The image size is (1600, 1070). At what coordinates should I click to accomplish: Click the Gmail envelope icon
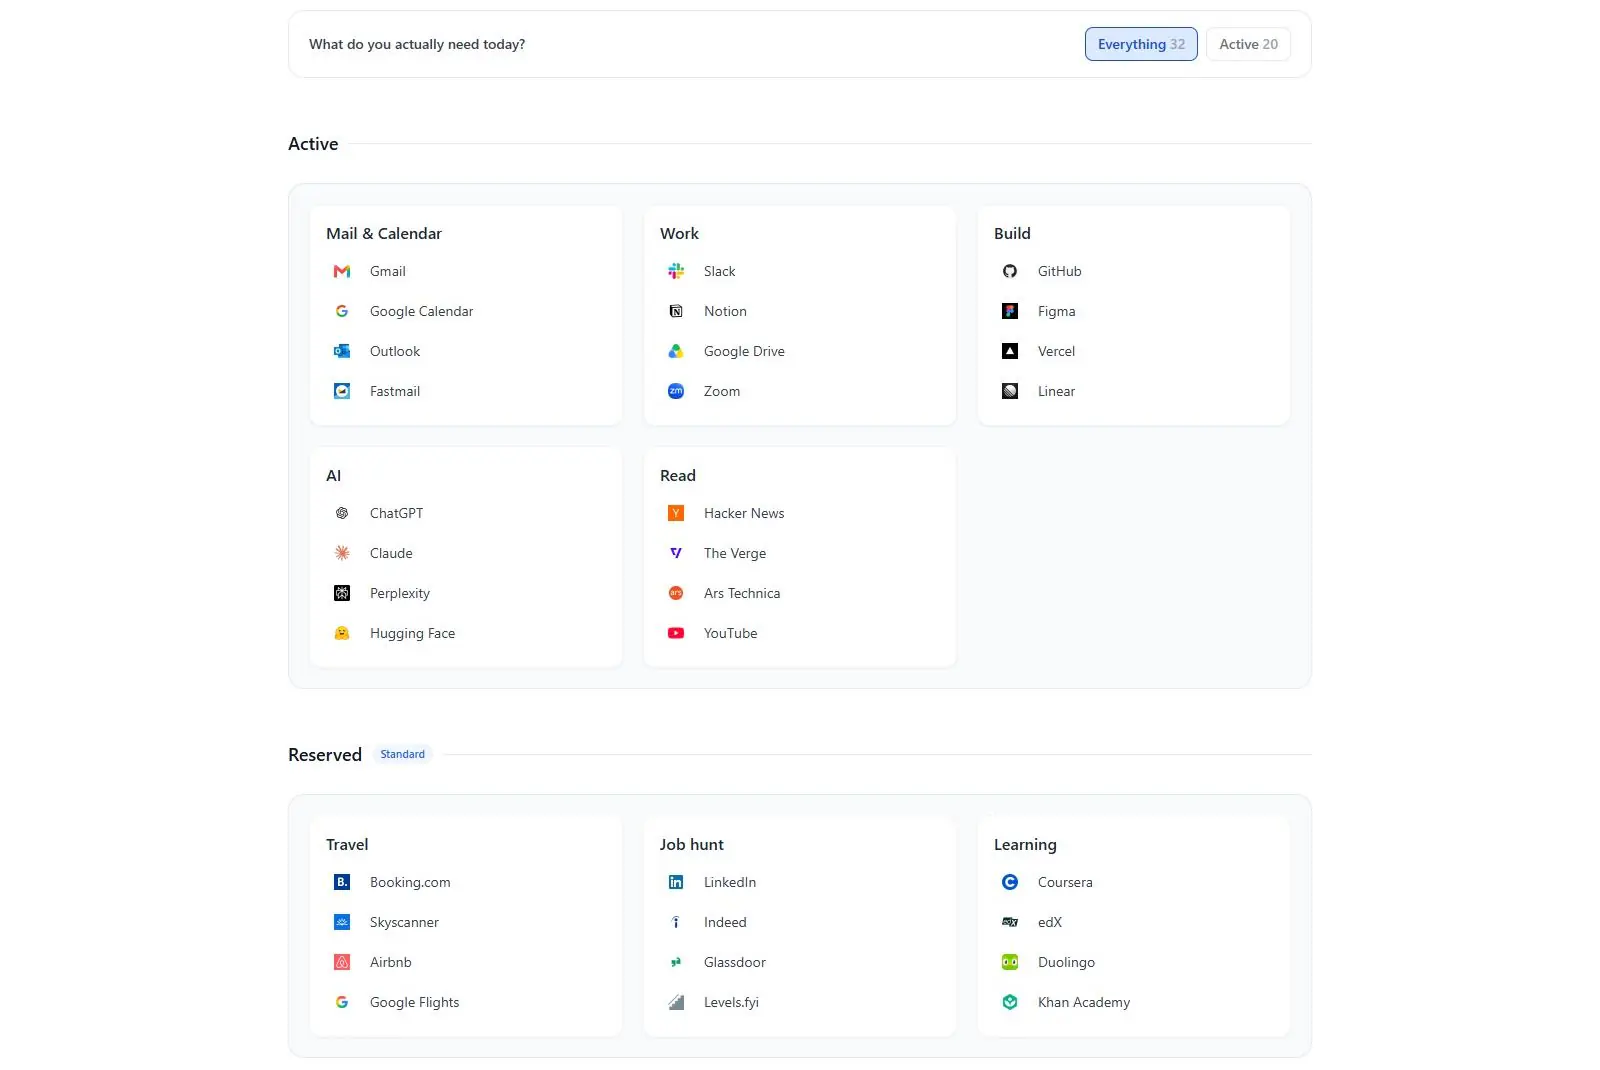click(x=342, y=271)
